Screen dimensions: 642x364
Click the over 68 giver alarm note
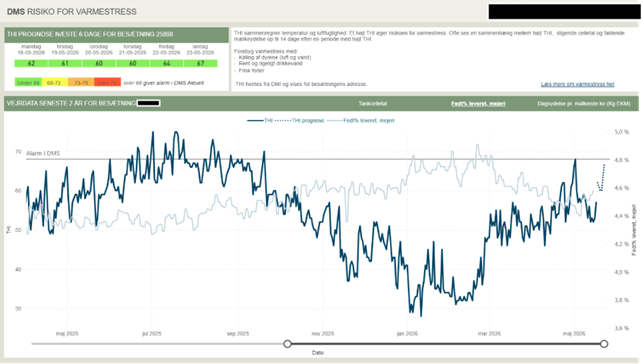click(x=164, y=83)
